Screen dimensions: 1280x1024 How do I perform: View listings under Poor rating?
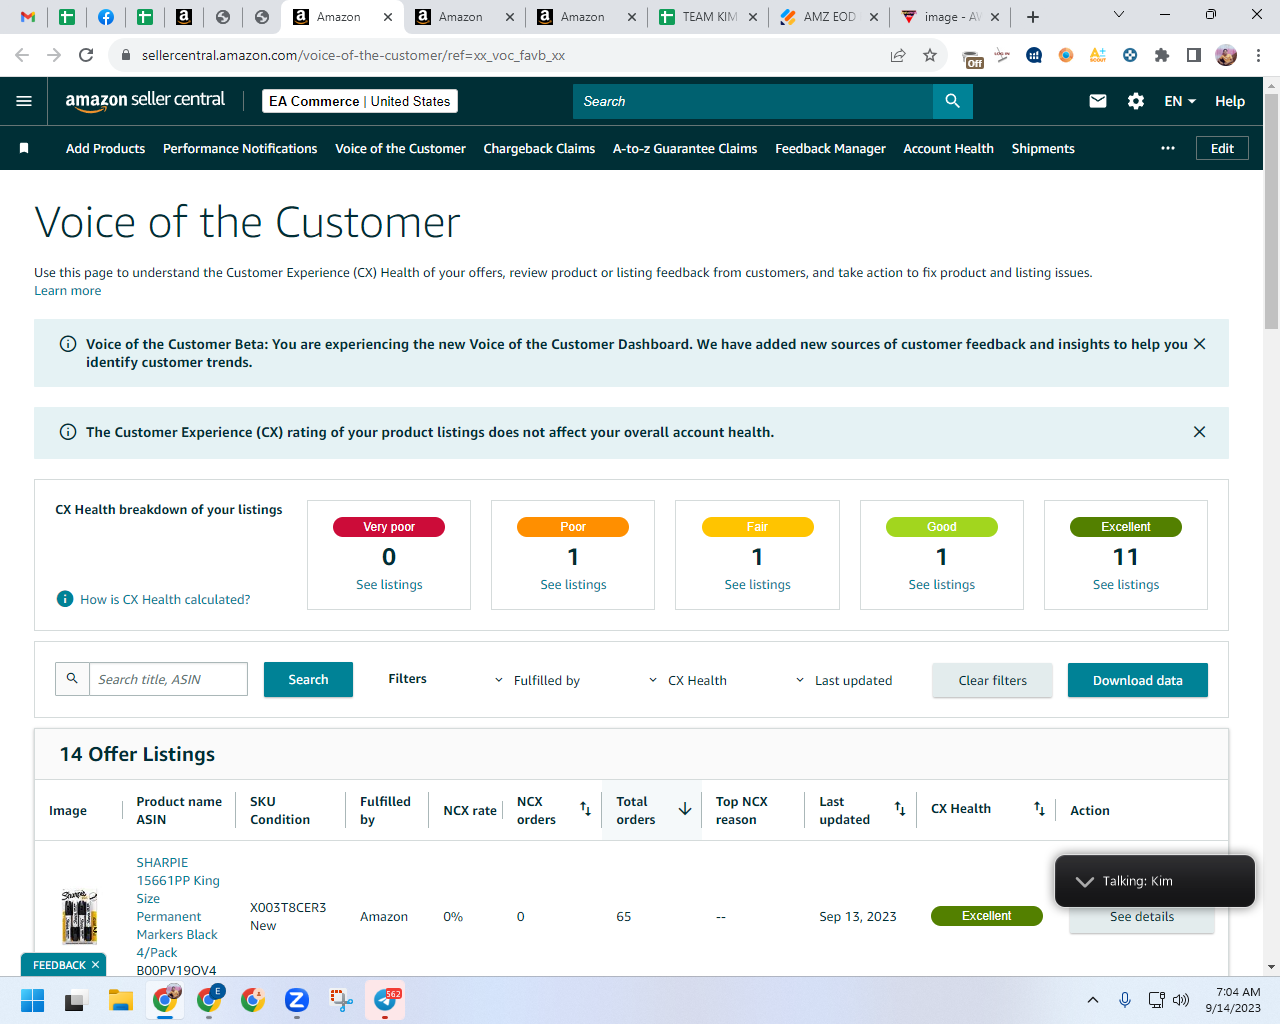[573, 585]
